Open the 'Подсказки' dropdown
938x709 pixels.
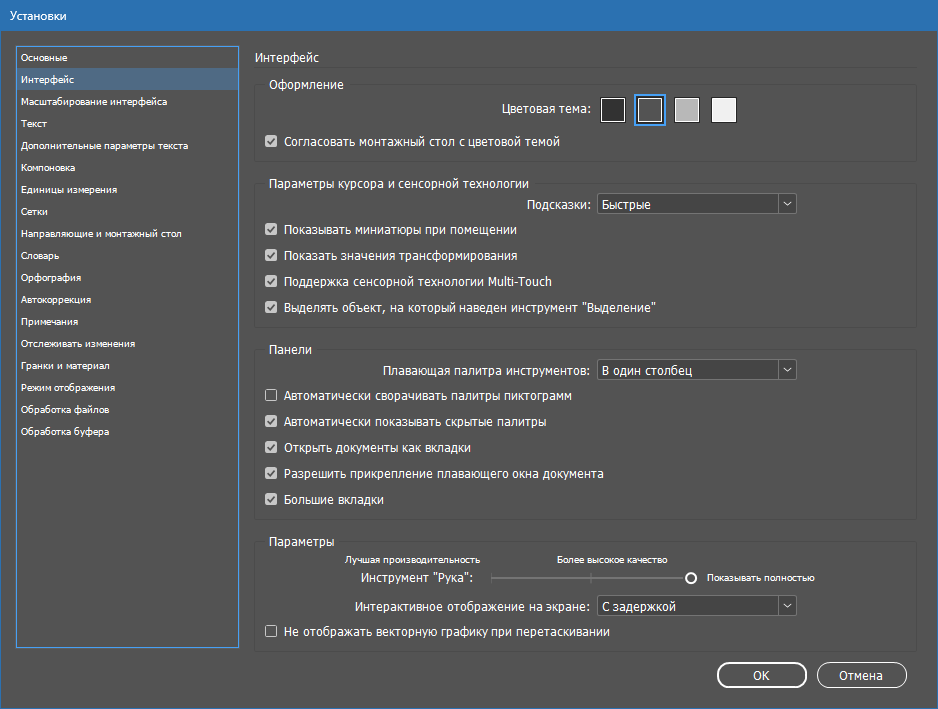[x=696, y=204]
